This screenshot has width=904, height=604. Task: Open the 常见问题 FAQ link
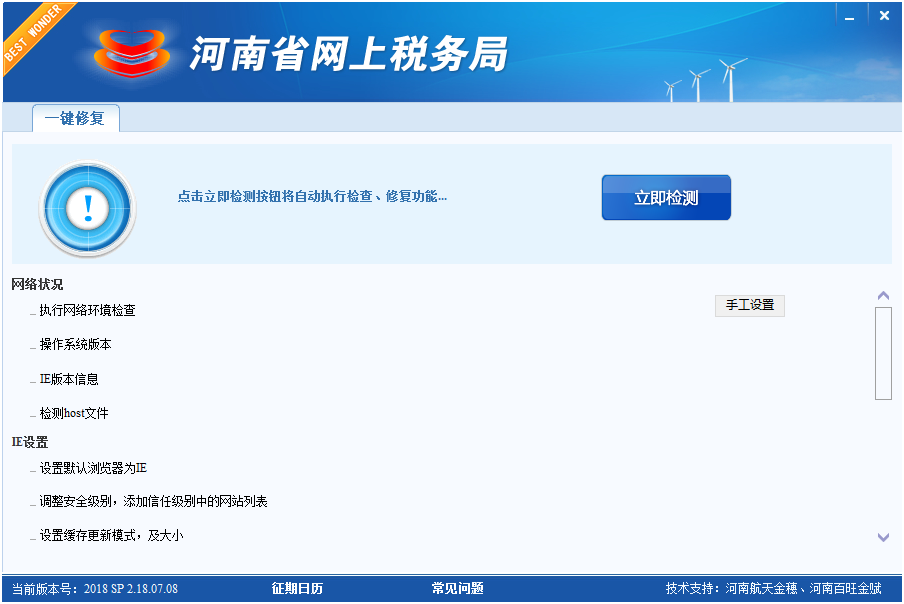(457, 588)
